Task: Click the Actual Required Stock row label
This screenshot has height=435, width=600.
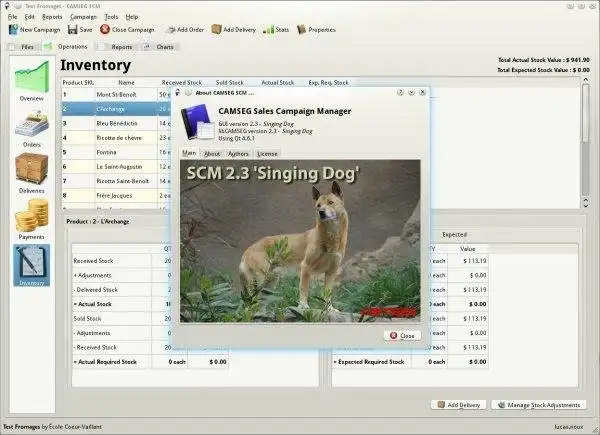Action: coord(105,362)
